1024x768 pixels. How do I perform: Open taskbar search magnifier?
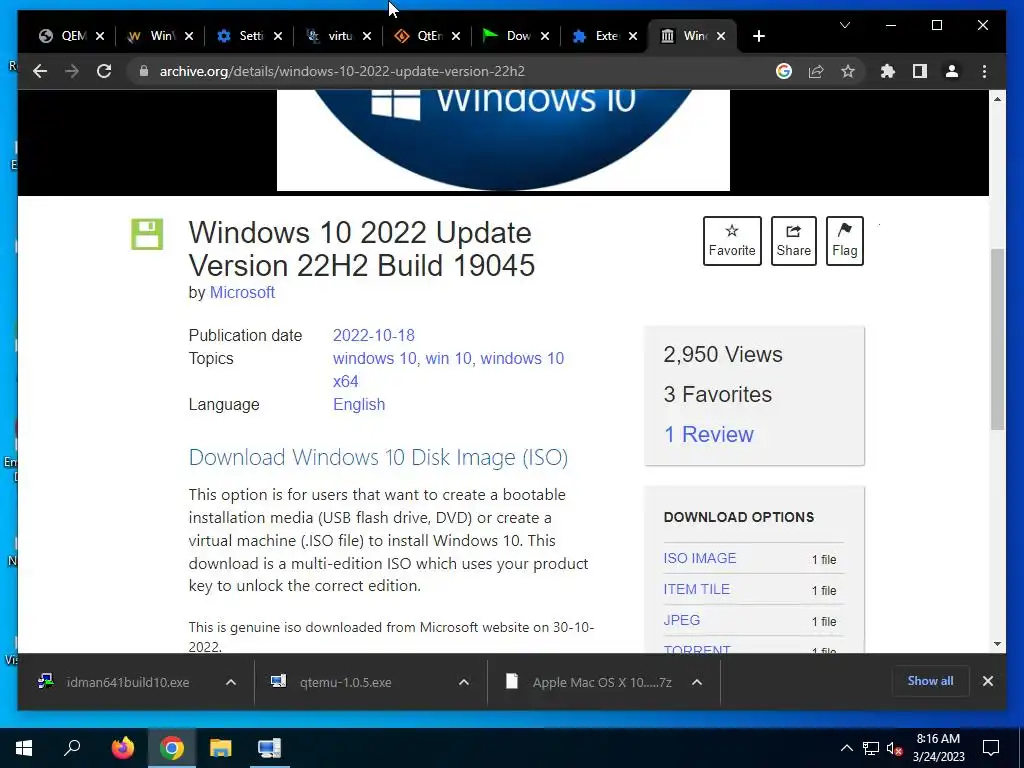click(x=72, y=747)
